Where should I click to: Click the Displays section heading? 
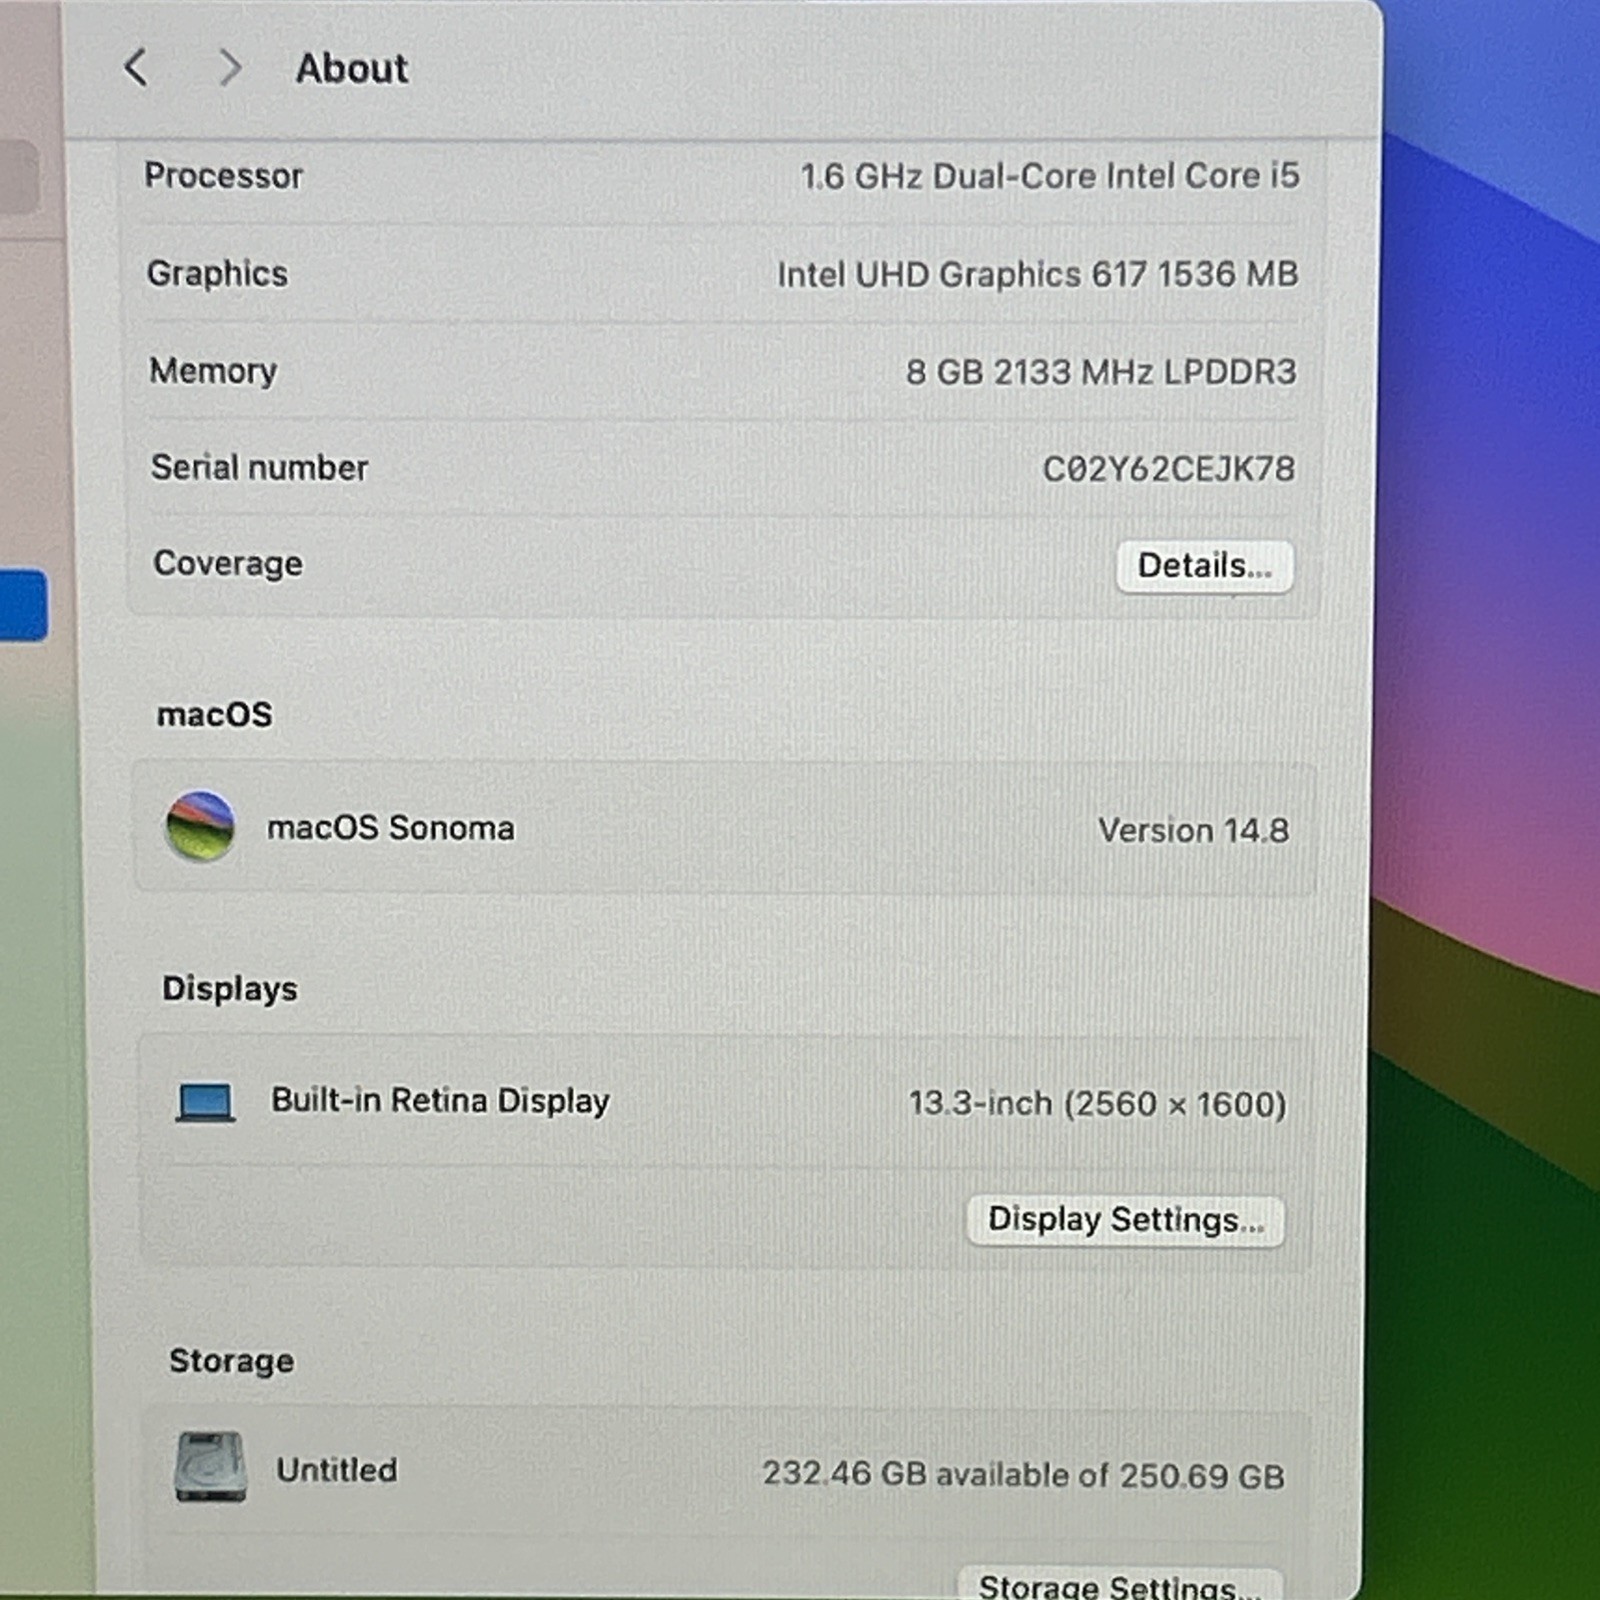[230, 989]
